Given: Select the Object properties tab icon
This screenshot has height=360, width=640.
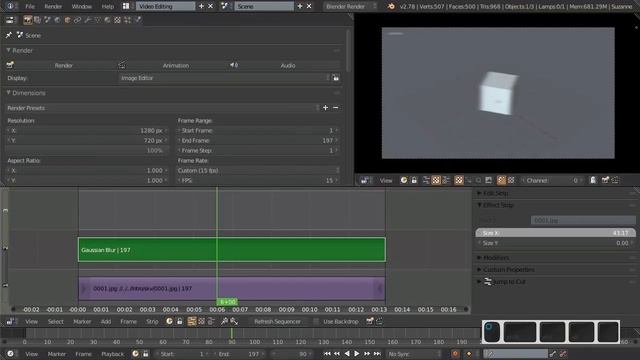Looking at the screenshot, I should [67, 20].
